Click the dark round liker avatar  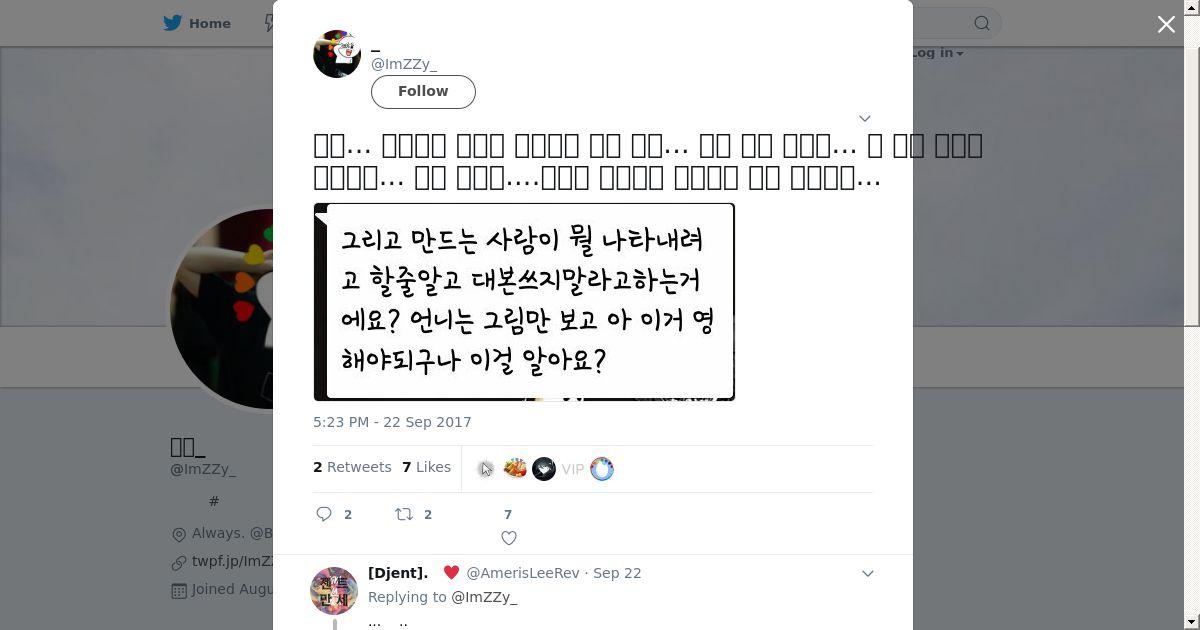coord(544,469)
